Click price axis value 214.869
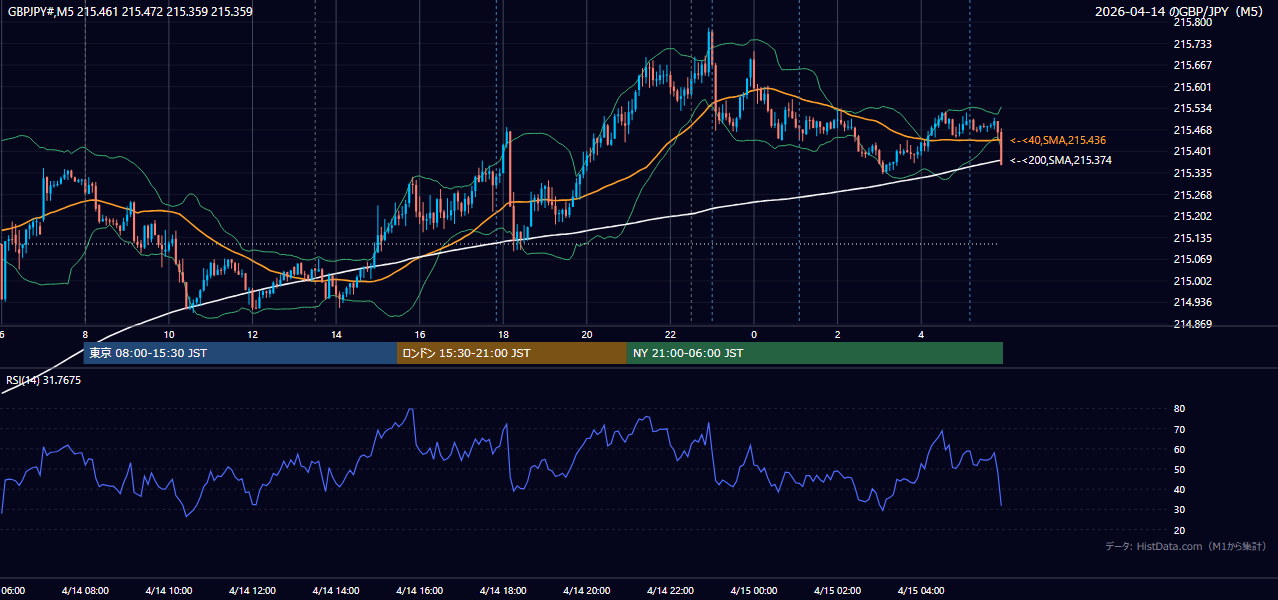This screenshot has width=1278, height=600. 1191,324
